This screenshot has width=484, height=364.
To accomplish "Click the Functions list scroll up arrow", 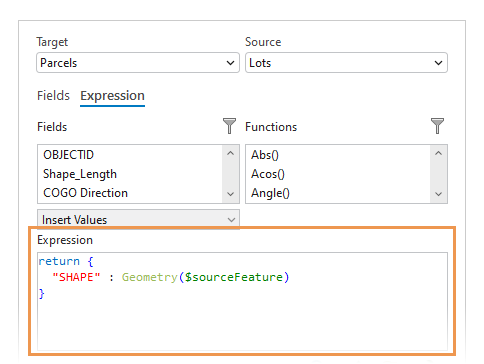I will (439, 153).
